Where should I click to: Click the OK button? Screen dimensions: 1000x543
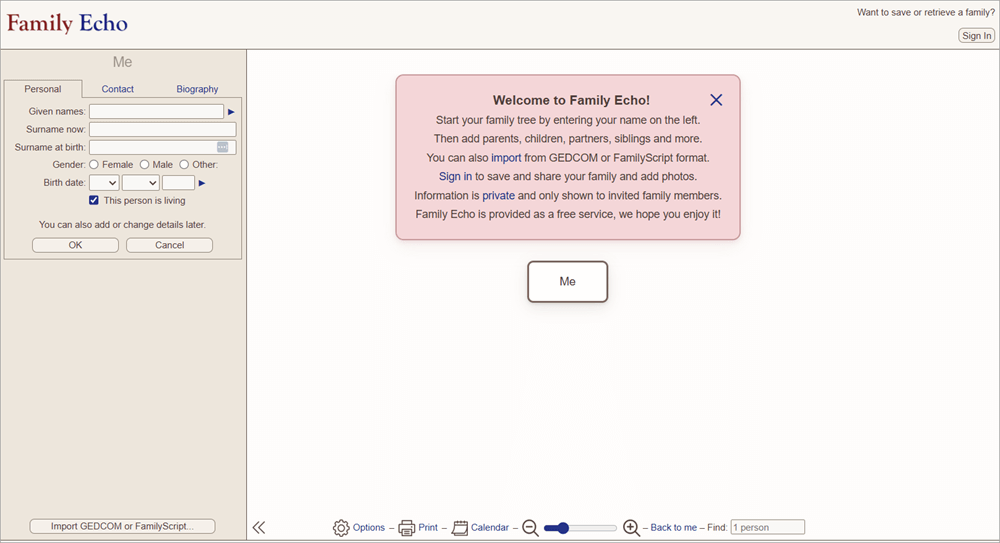[75, 245]
